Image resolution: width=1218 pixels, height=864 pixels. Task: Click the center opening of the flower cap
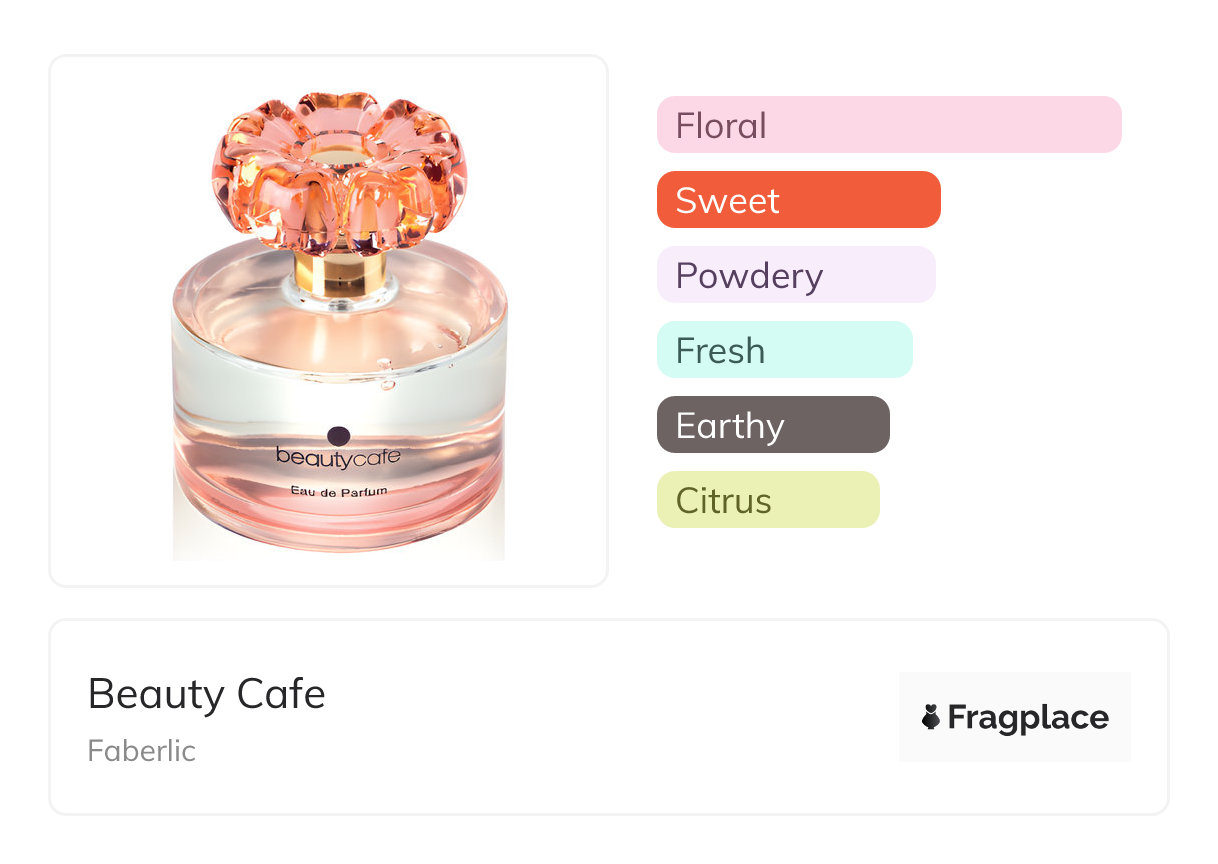click(x=340, y=158)
